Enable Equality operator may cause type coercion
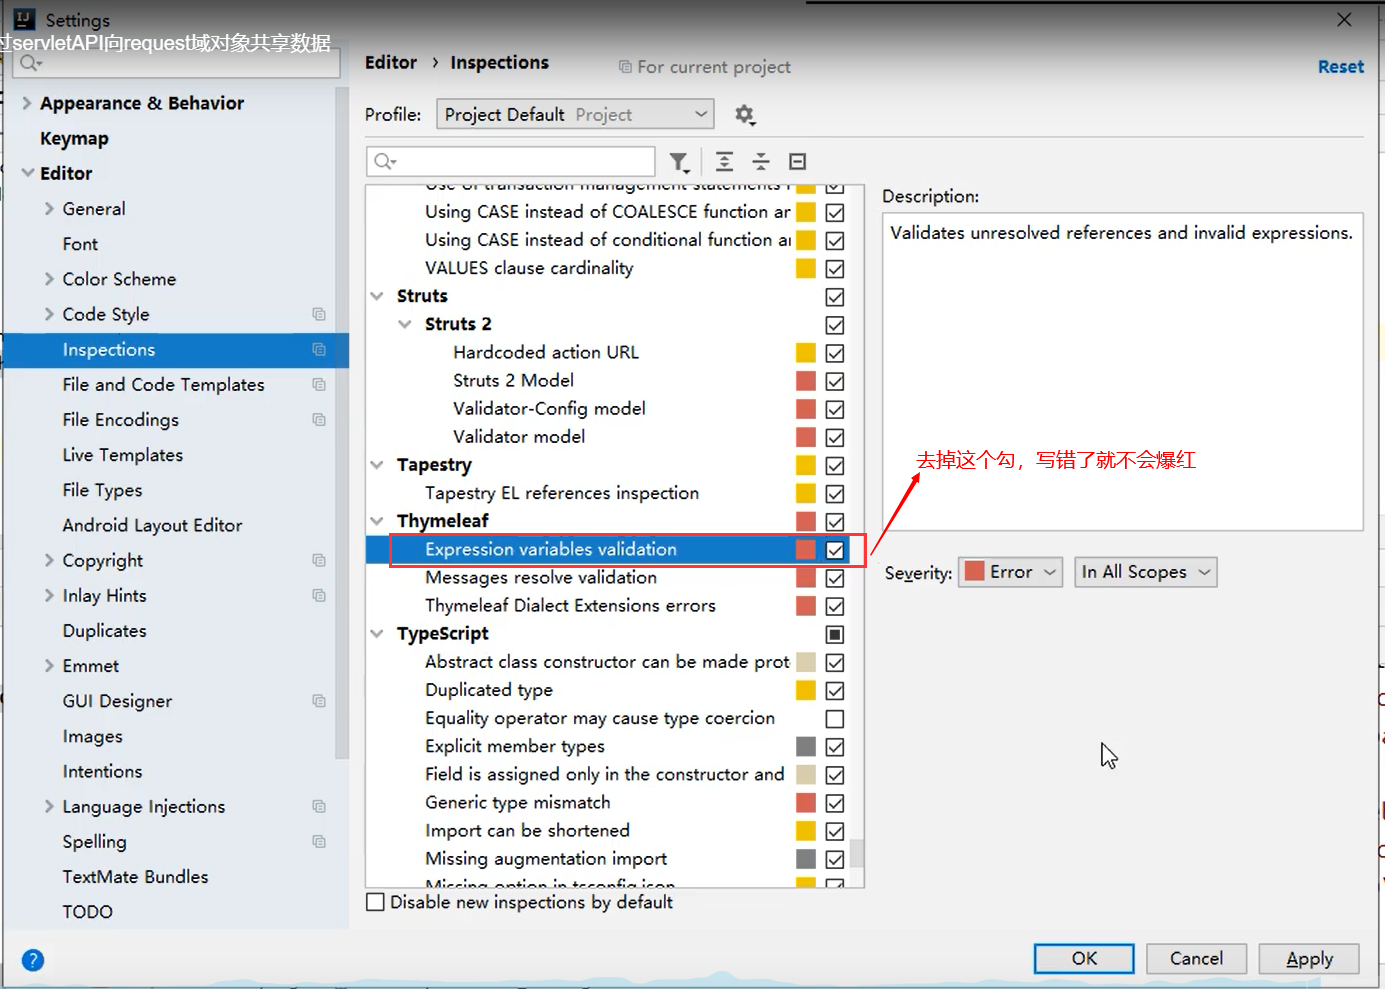 (x=835, y=719)
